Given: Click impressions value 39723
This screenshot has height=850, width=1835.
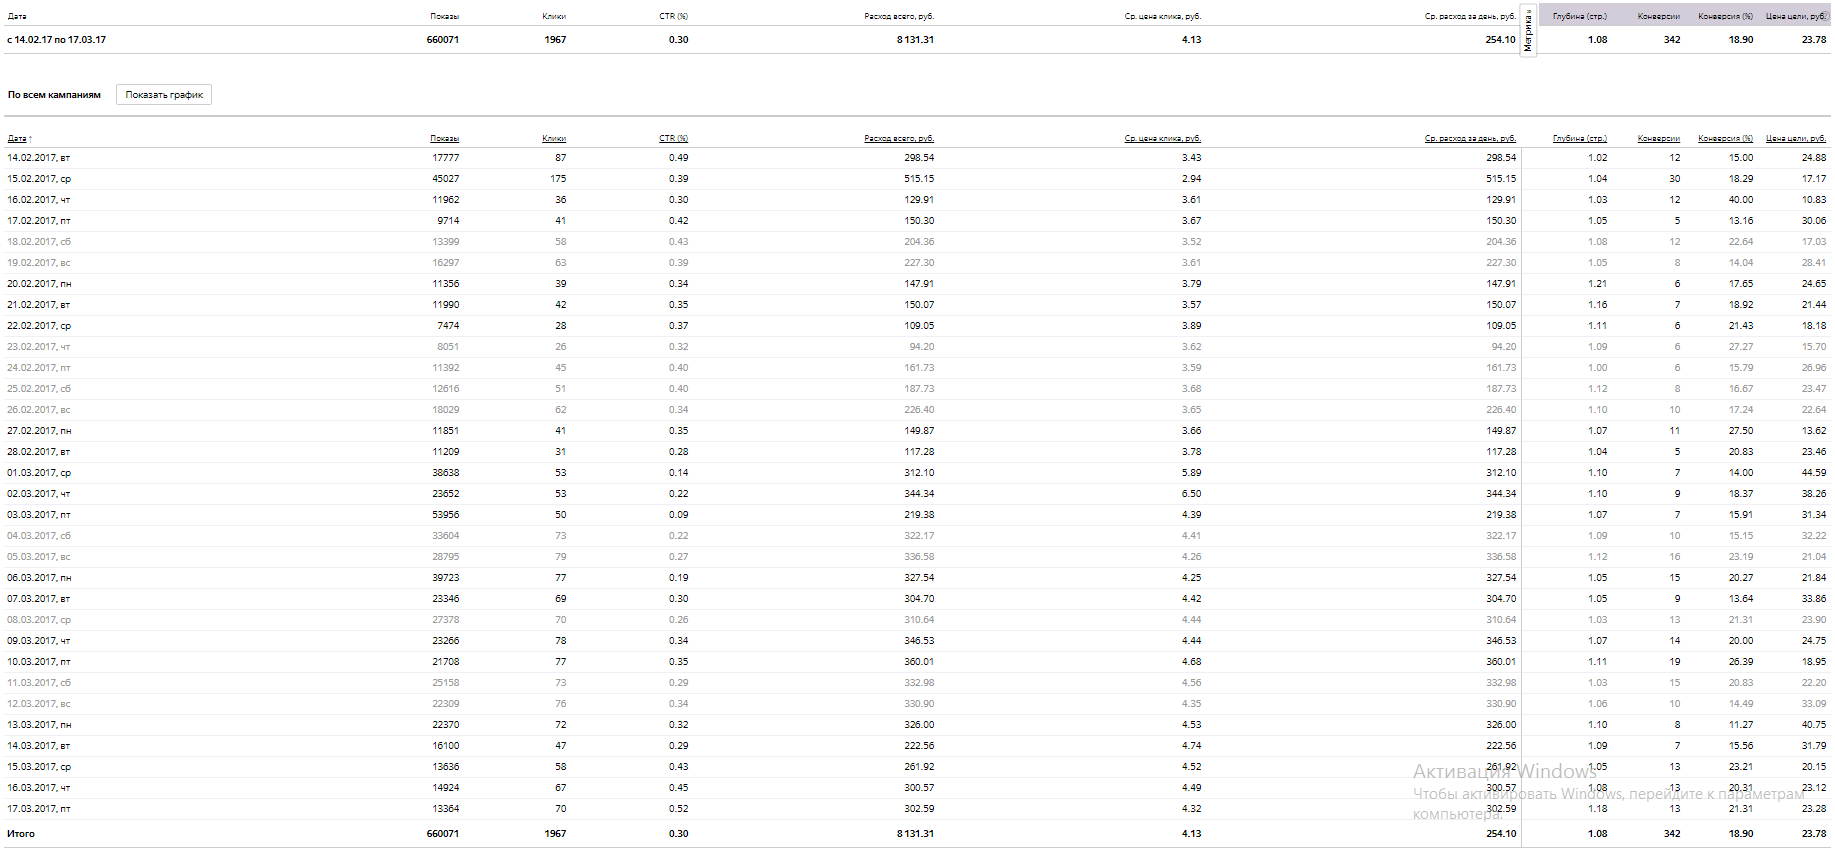Looking at the screenshot, I should (x=446, y=578).
